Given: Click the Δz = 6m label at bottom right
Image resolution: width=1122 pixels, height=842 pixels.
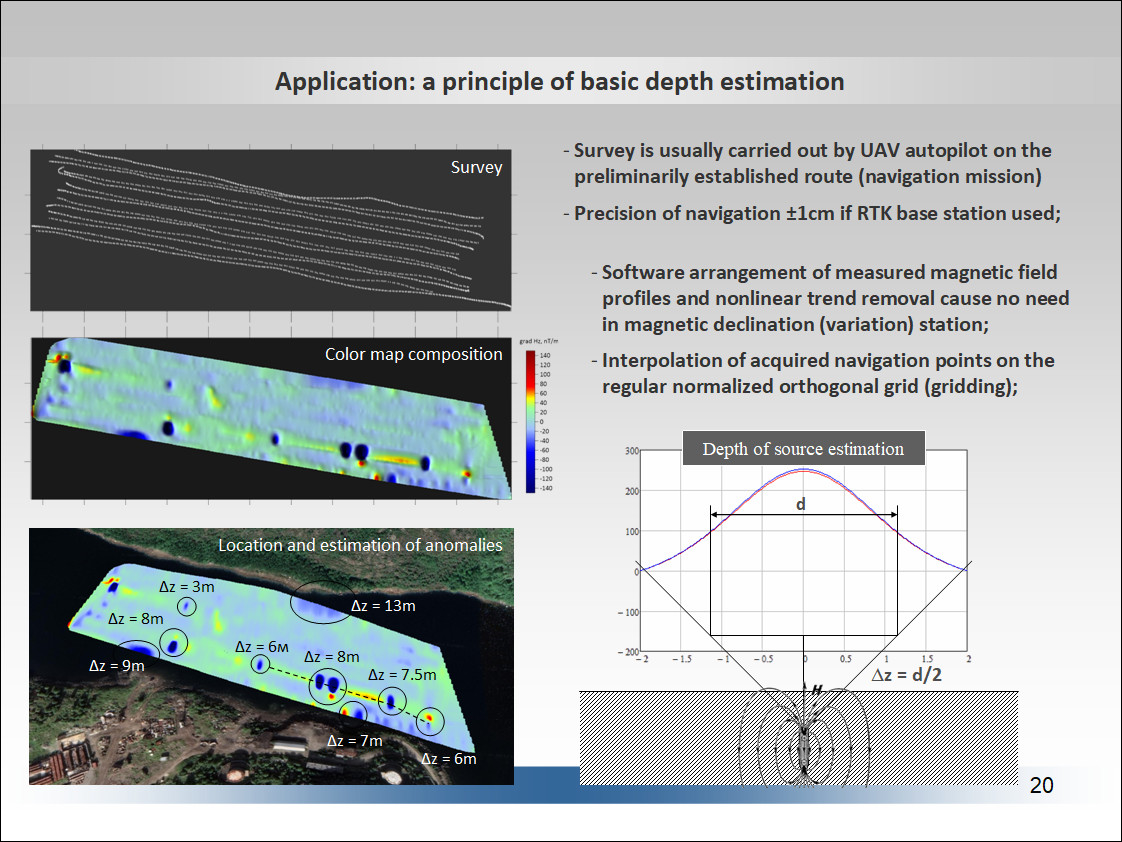Looking at the screenshot, I should tap(449, 759).
